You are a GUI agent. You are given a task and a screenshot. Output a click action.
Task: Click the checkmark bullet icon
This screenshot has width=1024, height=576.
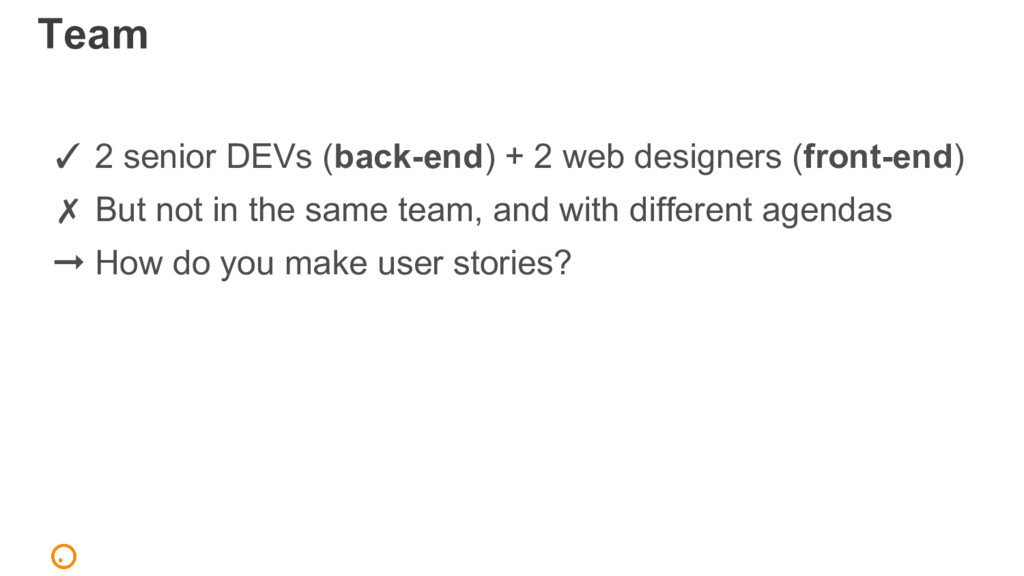67,157
